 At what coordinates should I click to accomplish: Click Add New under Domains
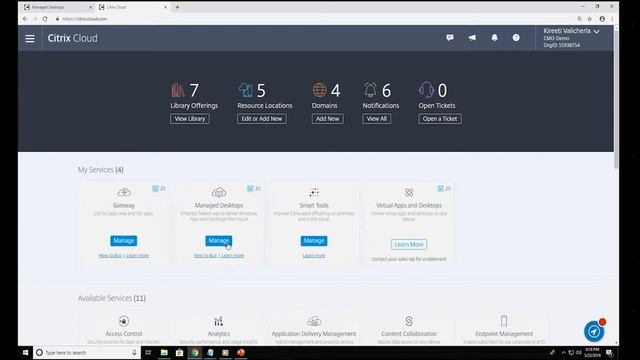(x=327, y=119)
